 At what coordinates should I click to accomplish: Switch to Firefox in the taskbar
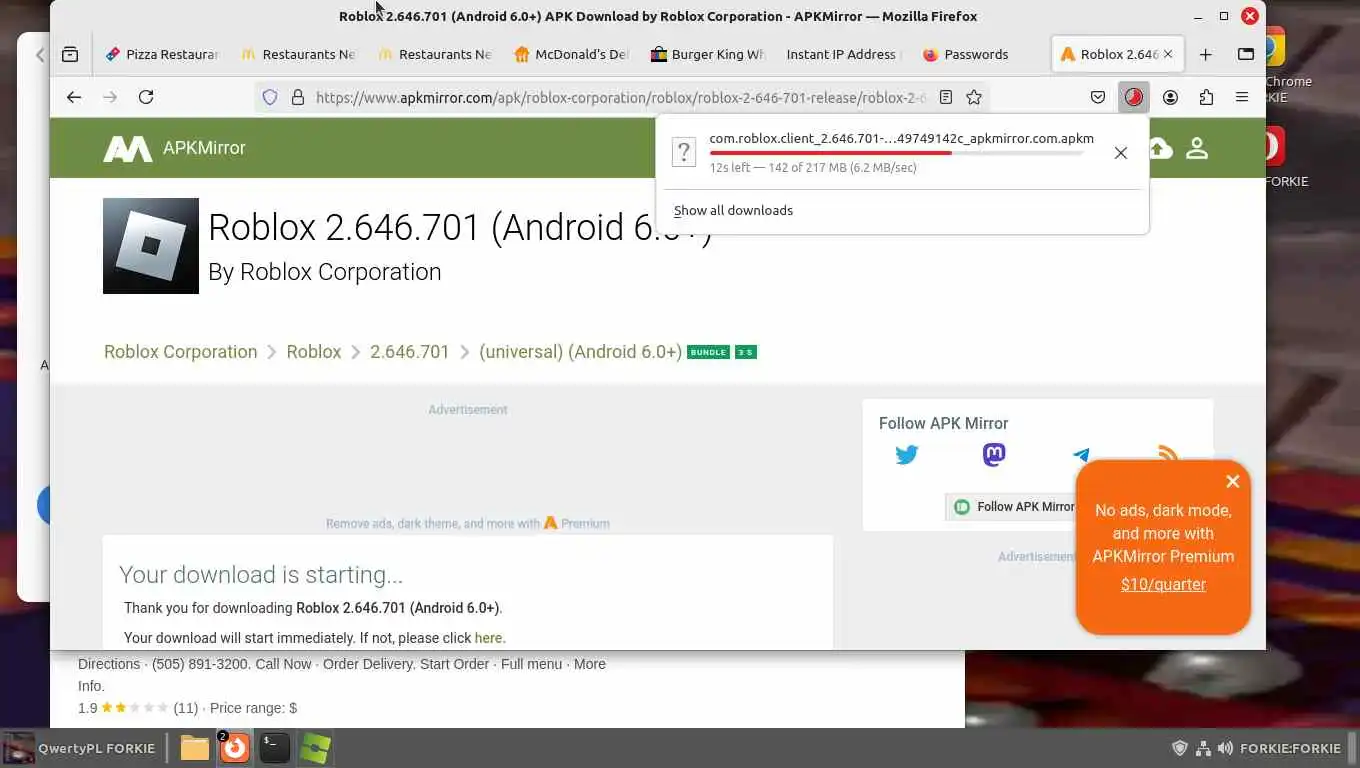pos(235,747)
